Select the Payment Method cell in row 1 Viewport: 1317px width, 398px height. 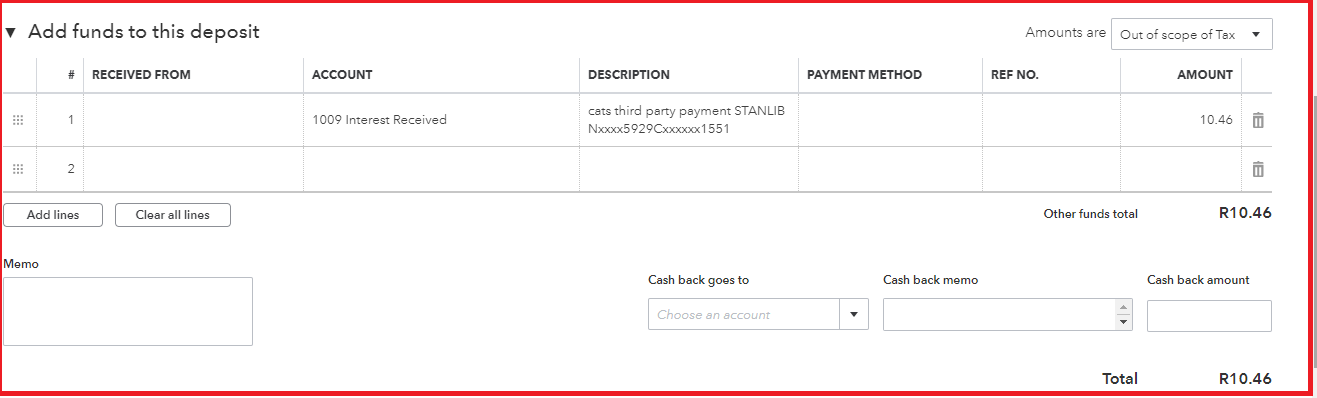point(890,120)
